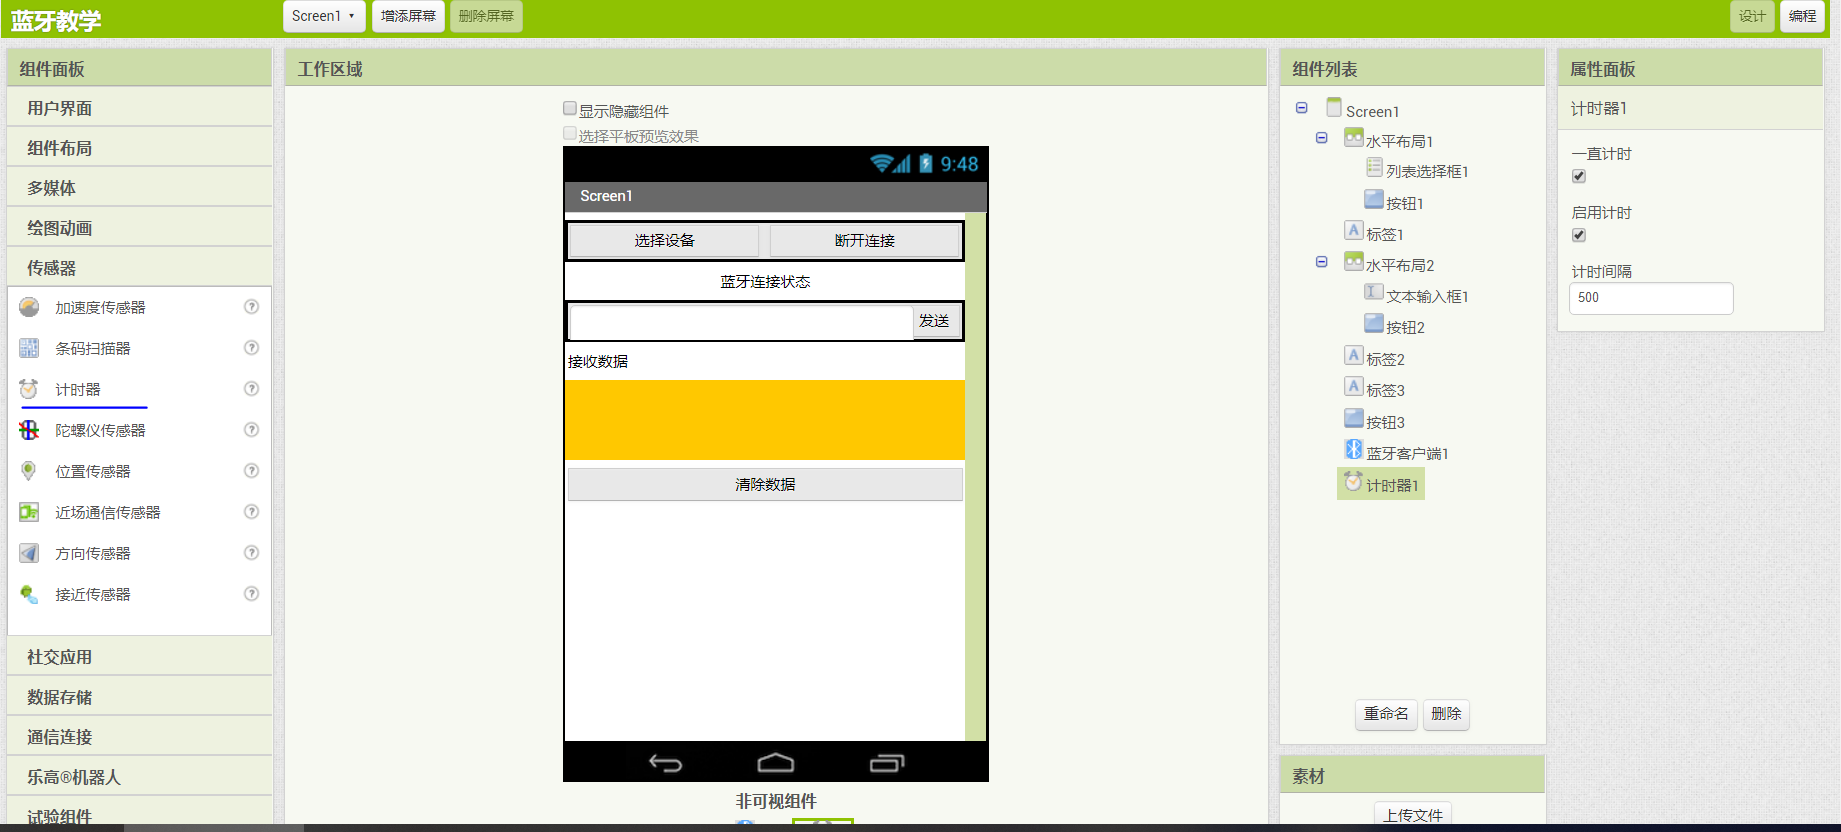Click the 按钮1 button icon in tree
The width and height of the screenshot is (1841, 832).
click(1374, 200)
